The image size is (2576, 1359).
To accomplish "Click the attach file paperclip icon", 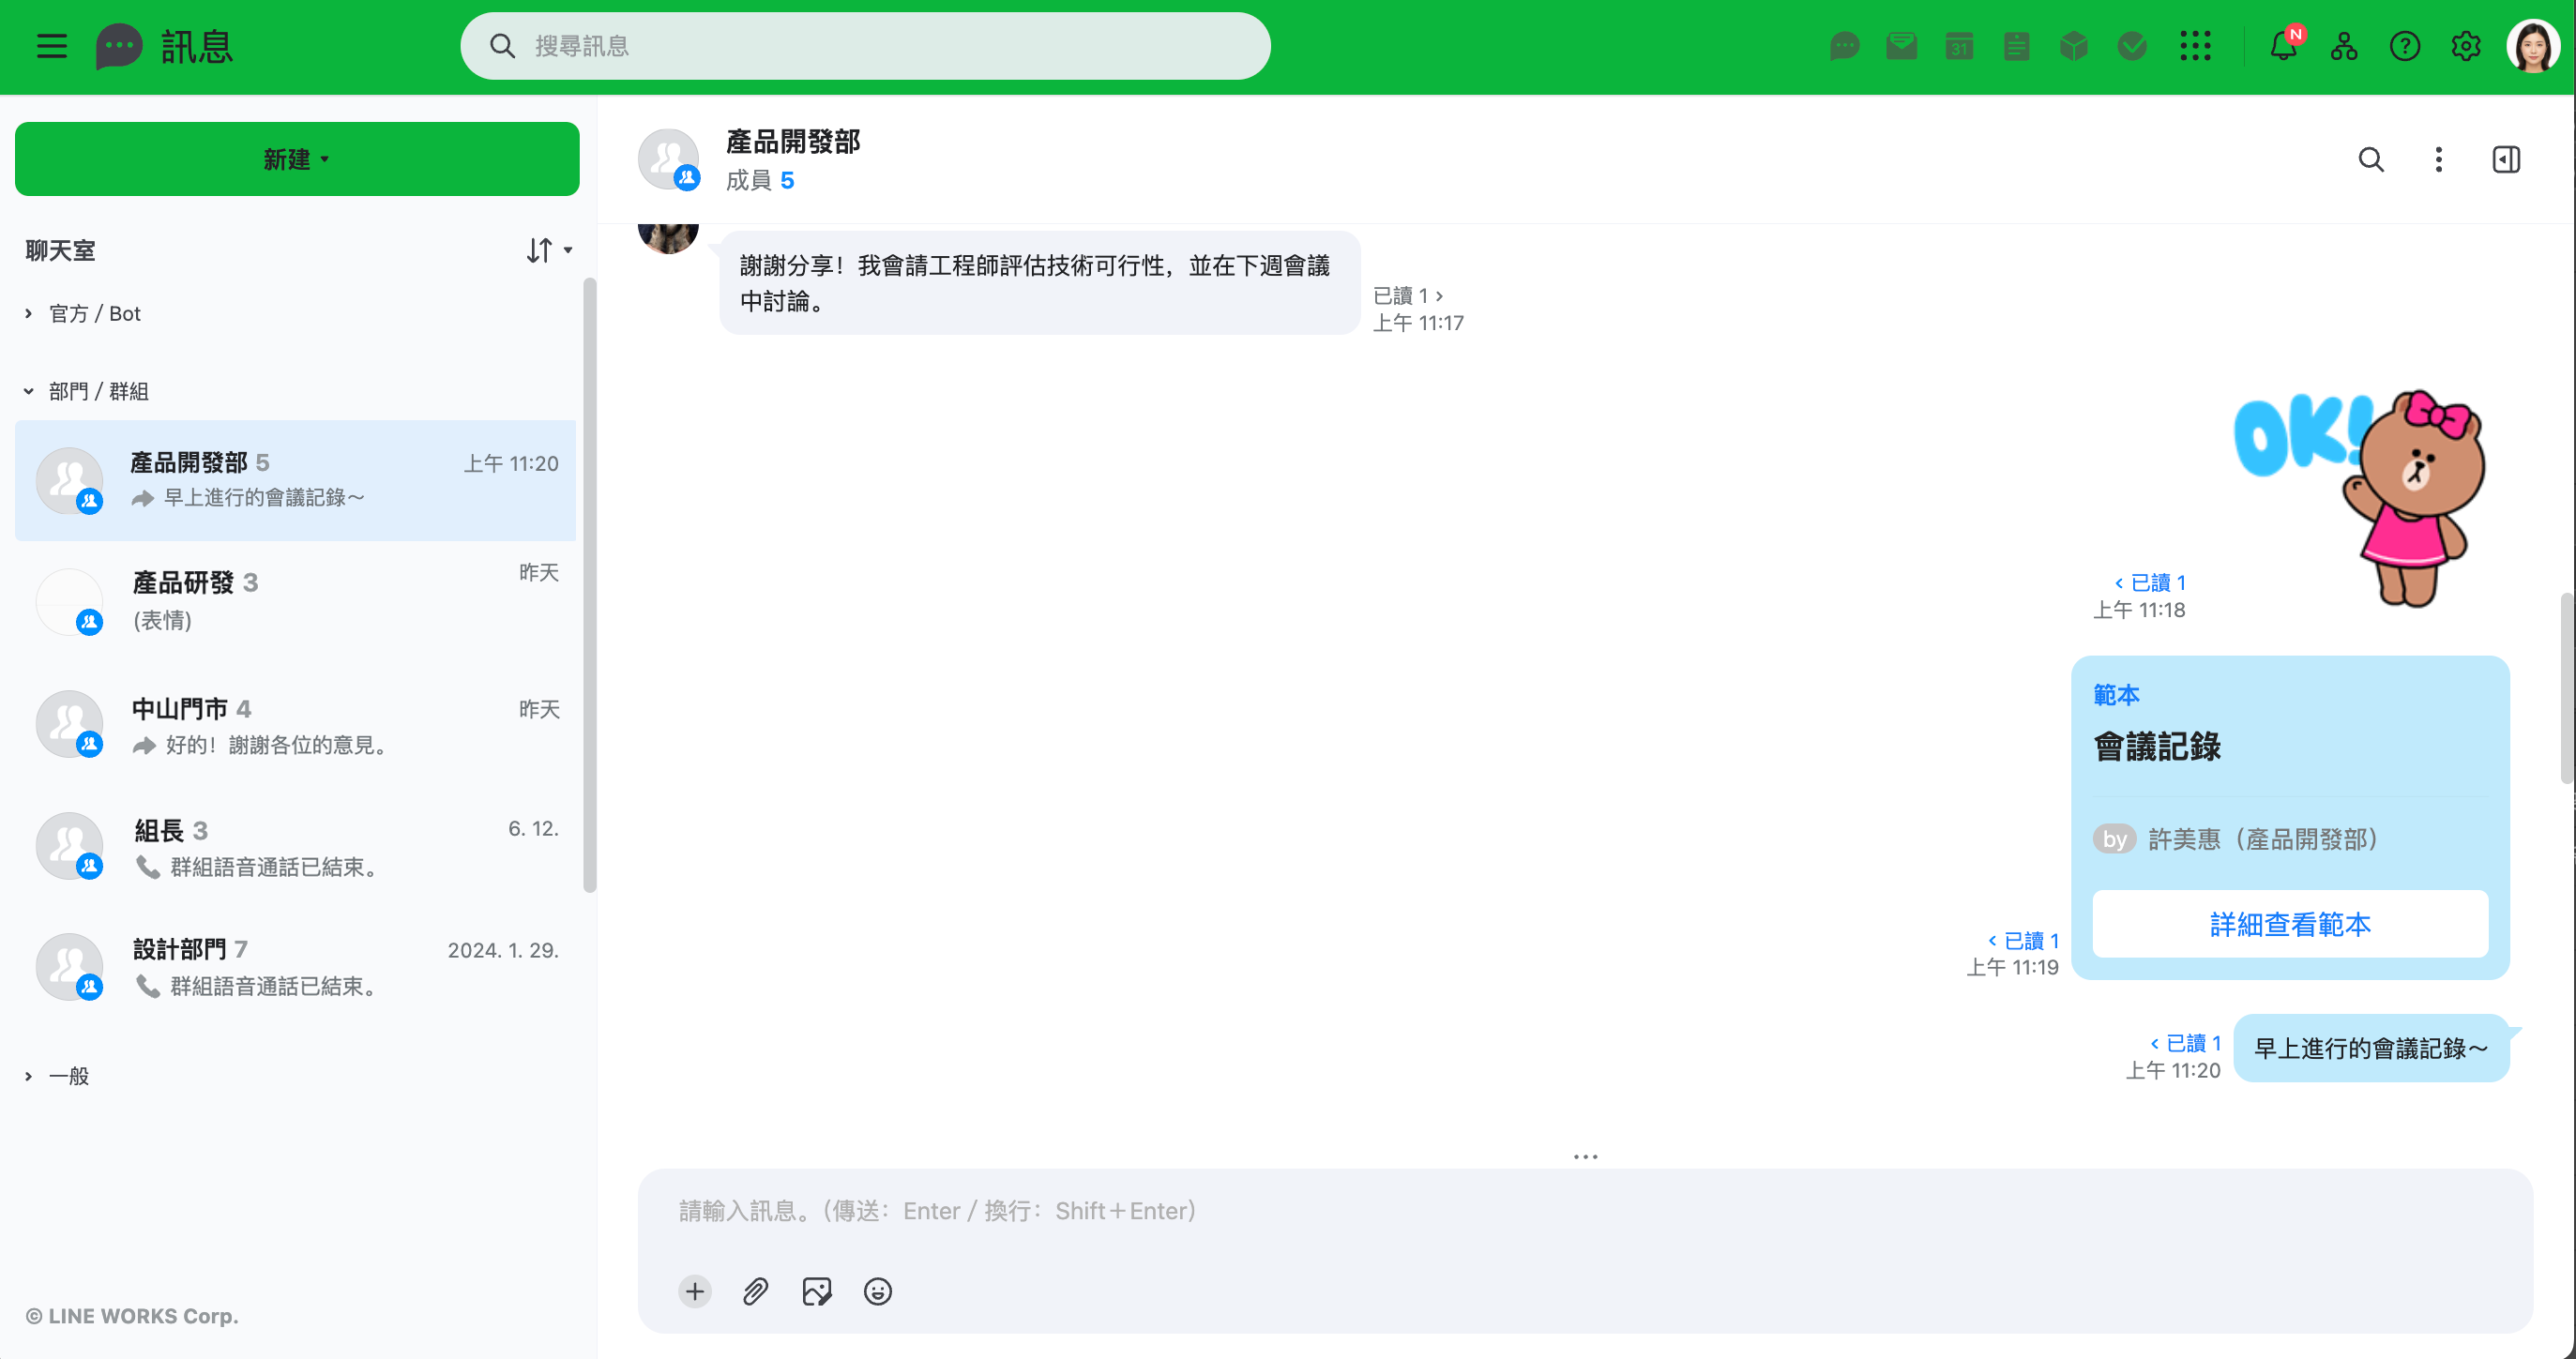I will [755, 1291].
